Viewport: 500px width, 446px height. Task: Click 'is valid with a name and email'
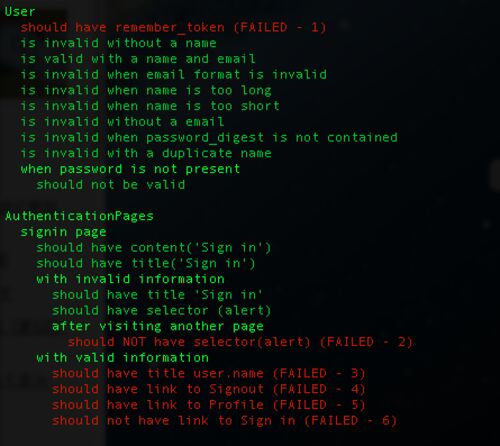(138, 59)
